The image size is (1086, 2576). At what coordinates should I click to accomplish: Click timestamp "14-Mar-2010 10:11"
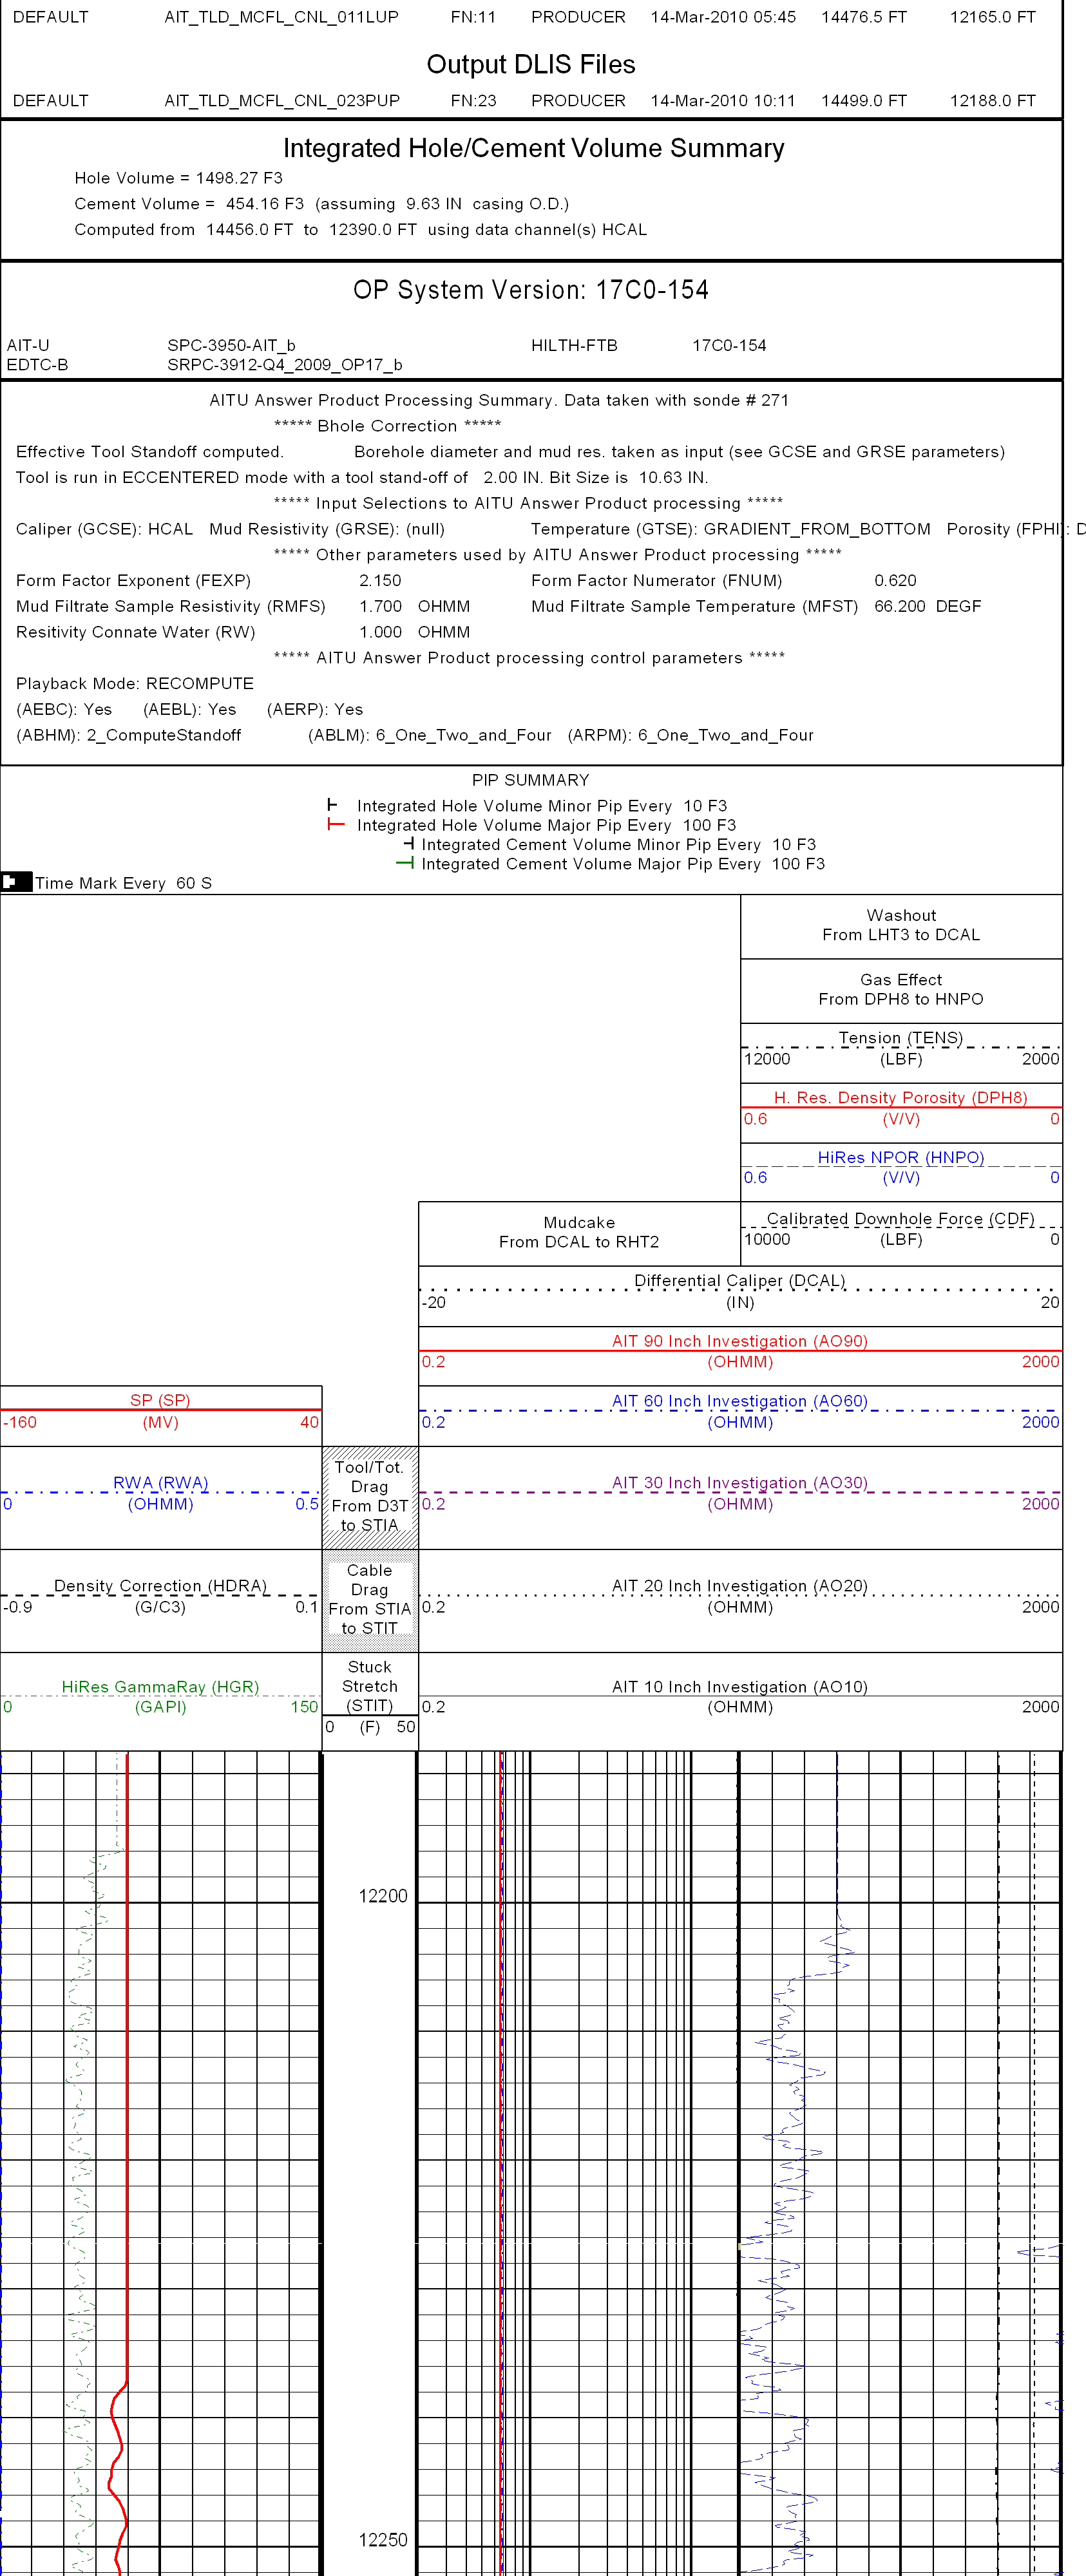pos(723,100)
